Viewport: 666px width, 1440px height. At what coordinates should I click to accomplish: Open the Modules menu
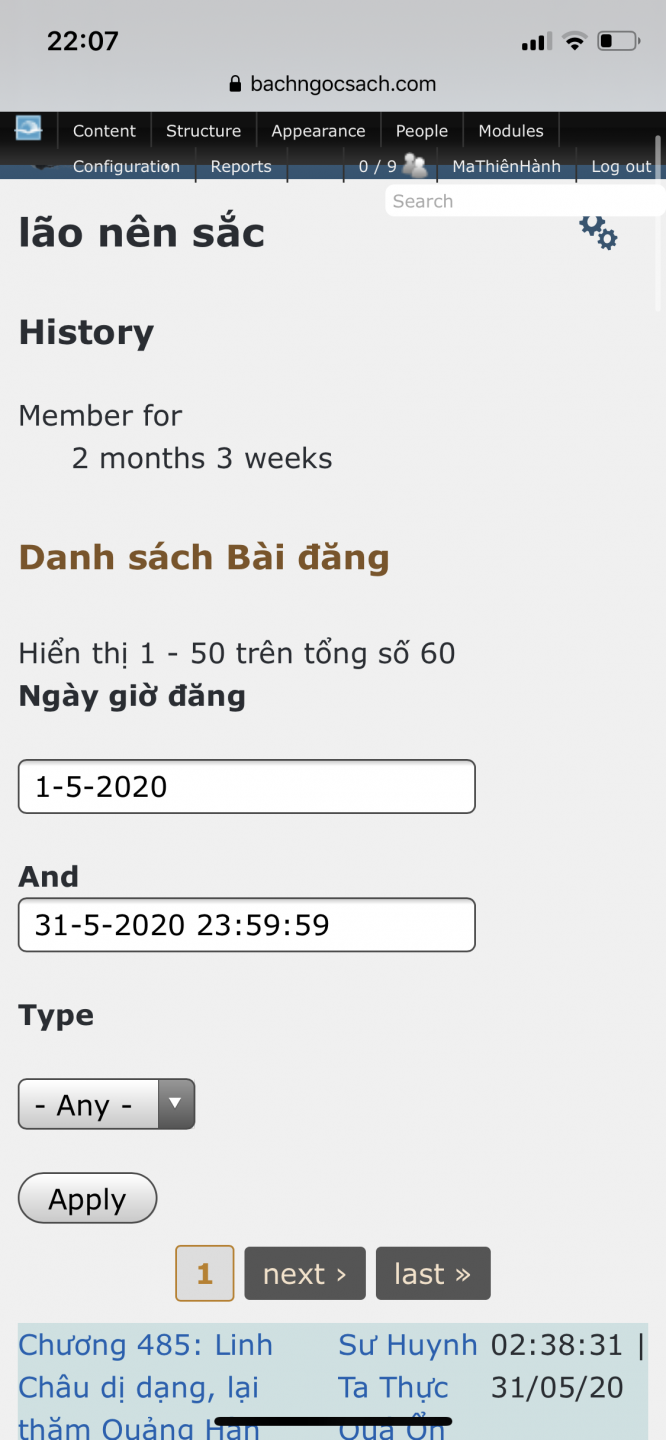[x=510, y=130]
